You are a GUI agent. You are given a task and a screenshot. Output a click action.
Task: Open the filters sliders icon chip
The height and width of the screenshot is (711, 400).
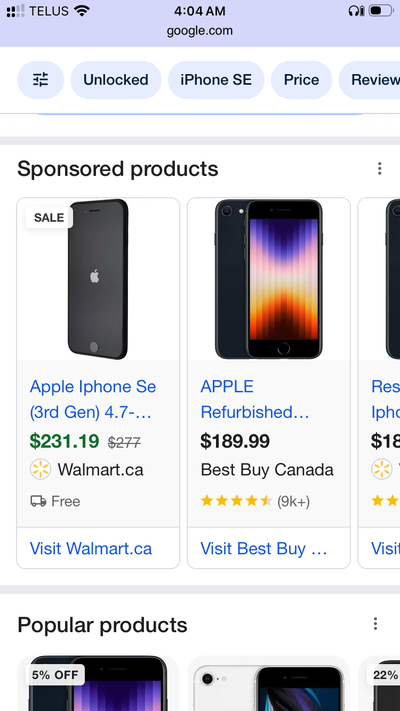(x=40, y=80)
